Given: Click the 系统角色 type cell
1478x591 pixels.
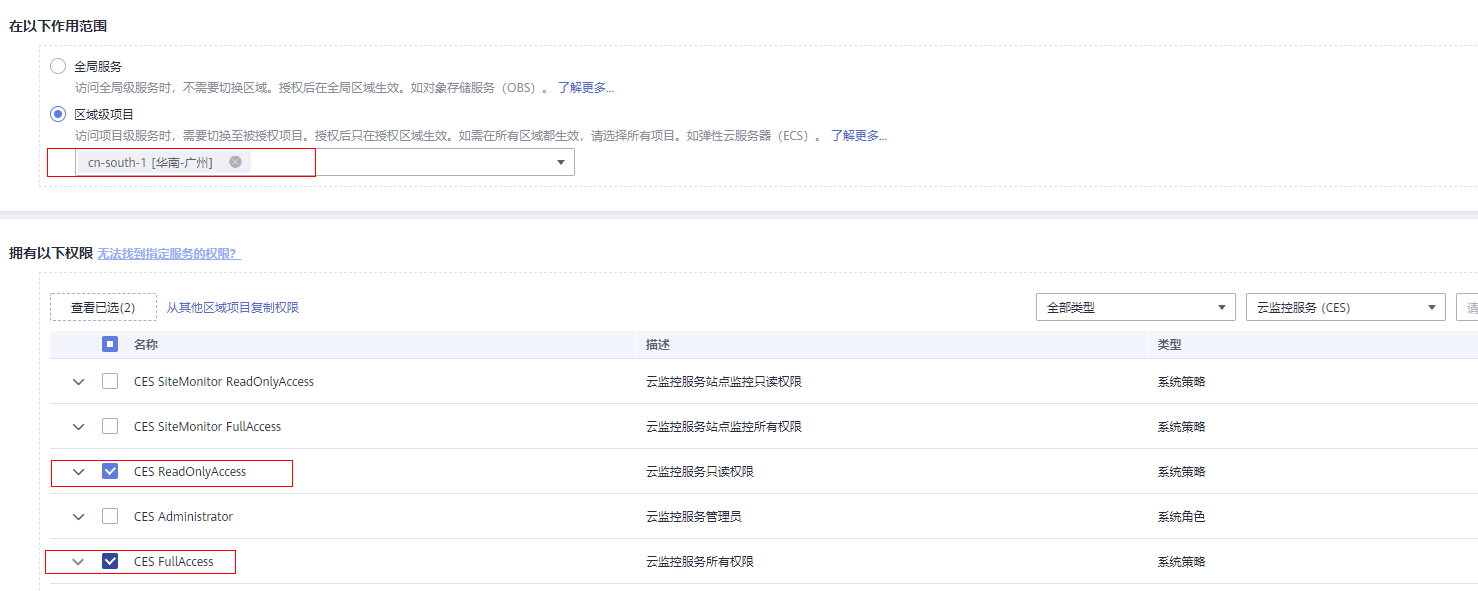Looking at the screenshot, I should (x=1182, y=516).
